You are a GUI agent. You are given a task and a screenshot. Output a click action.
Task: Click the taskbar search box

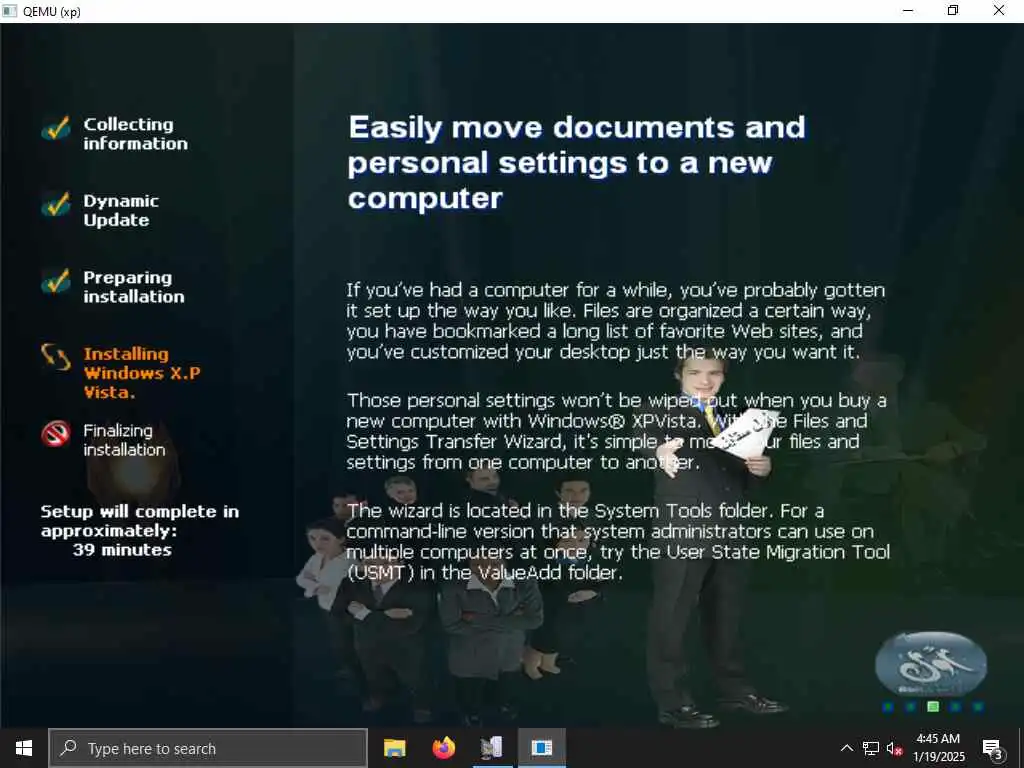tap(208, 748)
